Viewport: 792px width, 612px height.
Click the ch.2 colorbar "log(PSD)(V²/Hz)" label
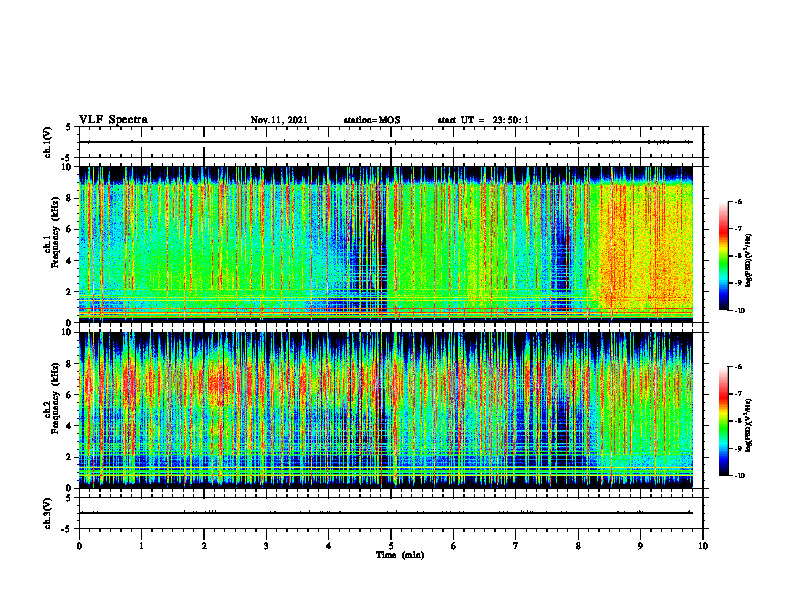click(749, 425)
